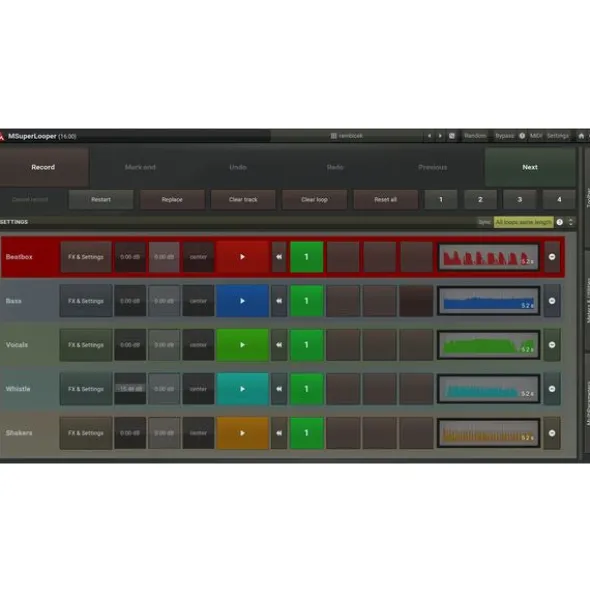The width and height of the screenshot is (590, 591).
Task: Click the Clear track button
Action: tap(243, 199)
